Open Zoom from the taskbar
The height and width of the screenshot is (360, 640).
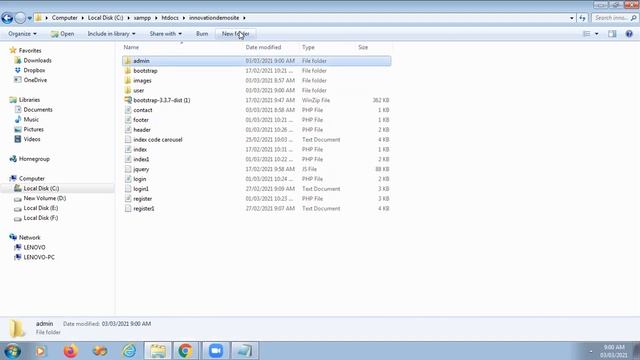[216, 351]
